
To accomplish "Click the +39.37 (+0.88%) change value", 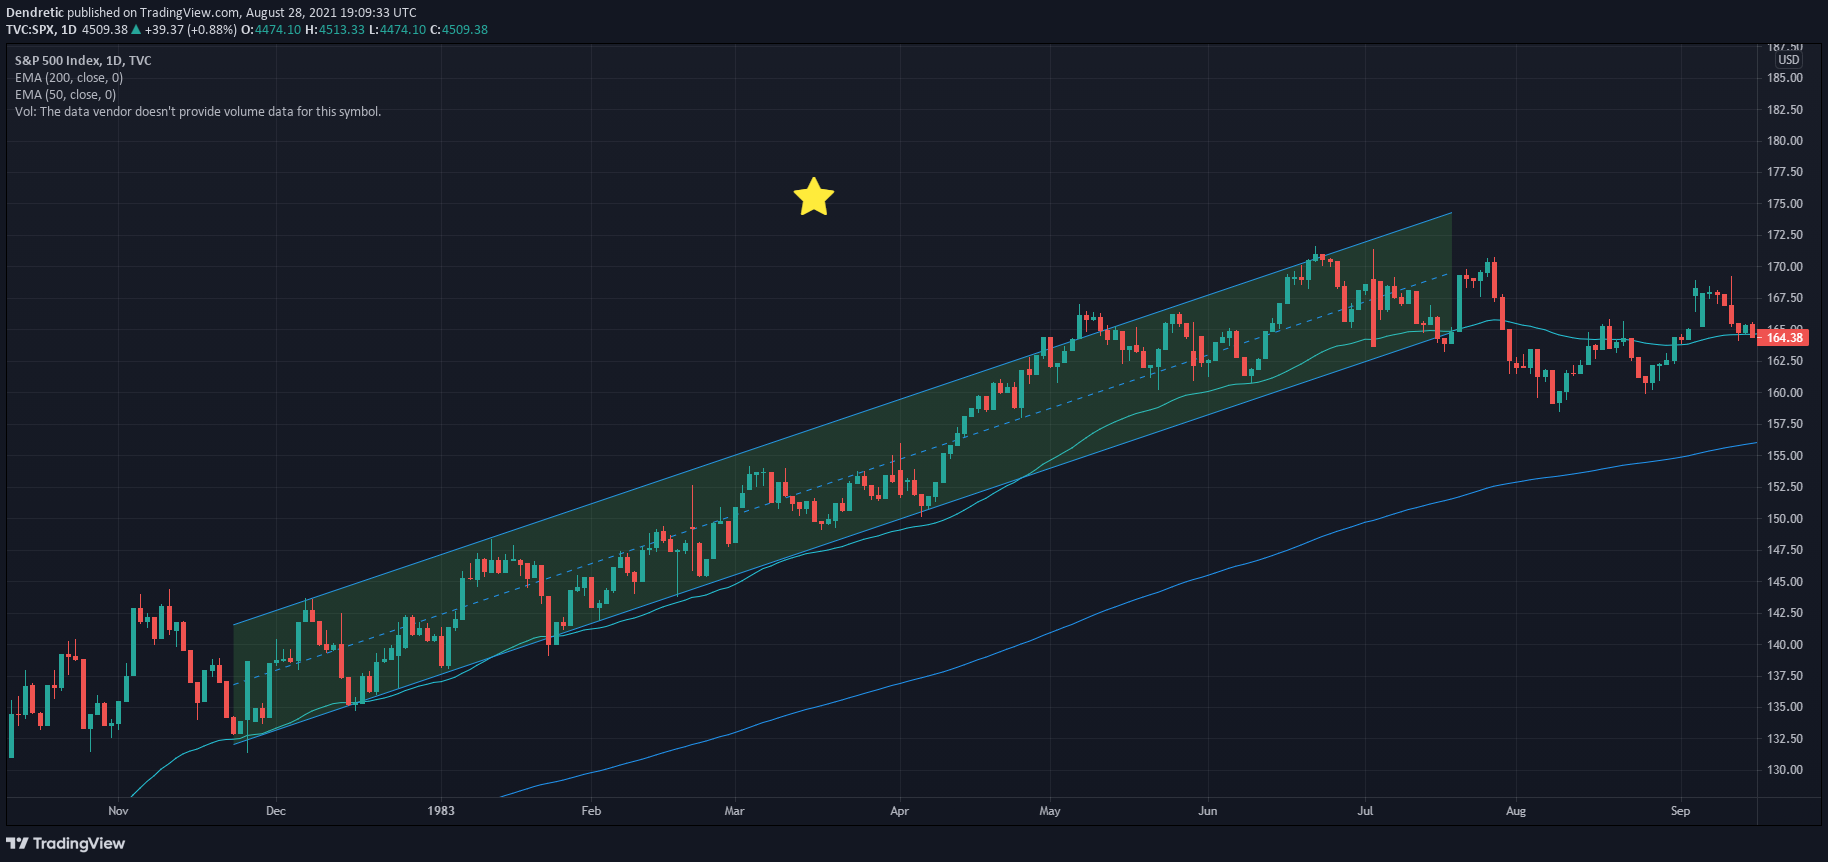I will pyautogui.click(x=191, y=30).
